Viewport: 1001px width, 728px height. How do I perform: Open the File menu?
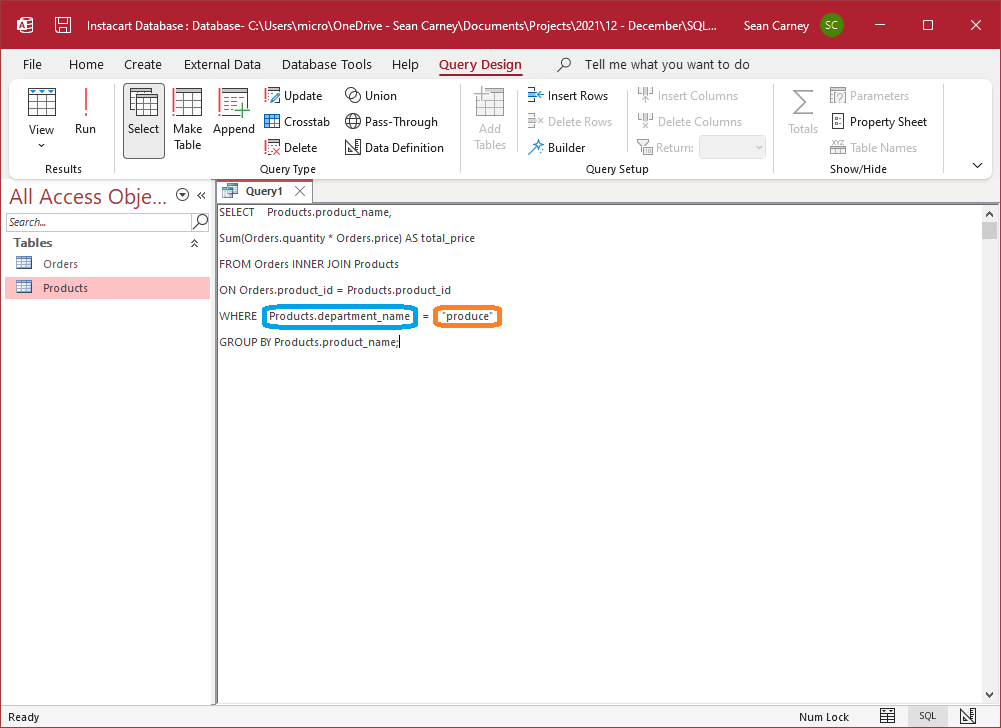tap(32, 64)
